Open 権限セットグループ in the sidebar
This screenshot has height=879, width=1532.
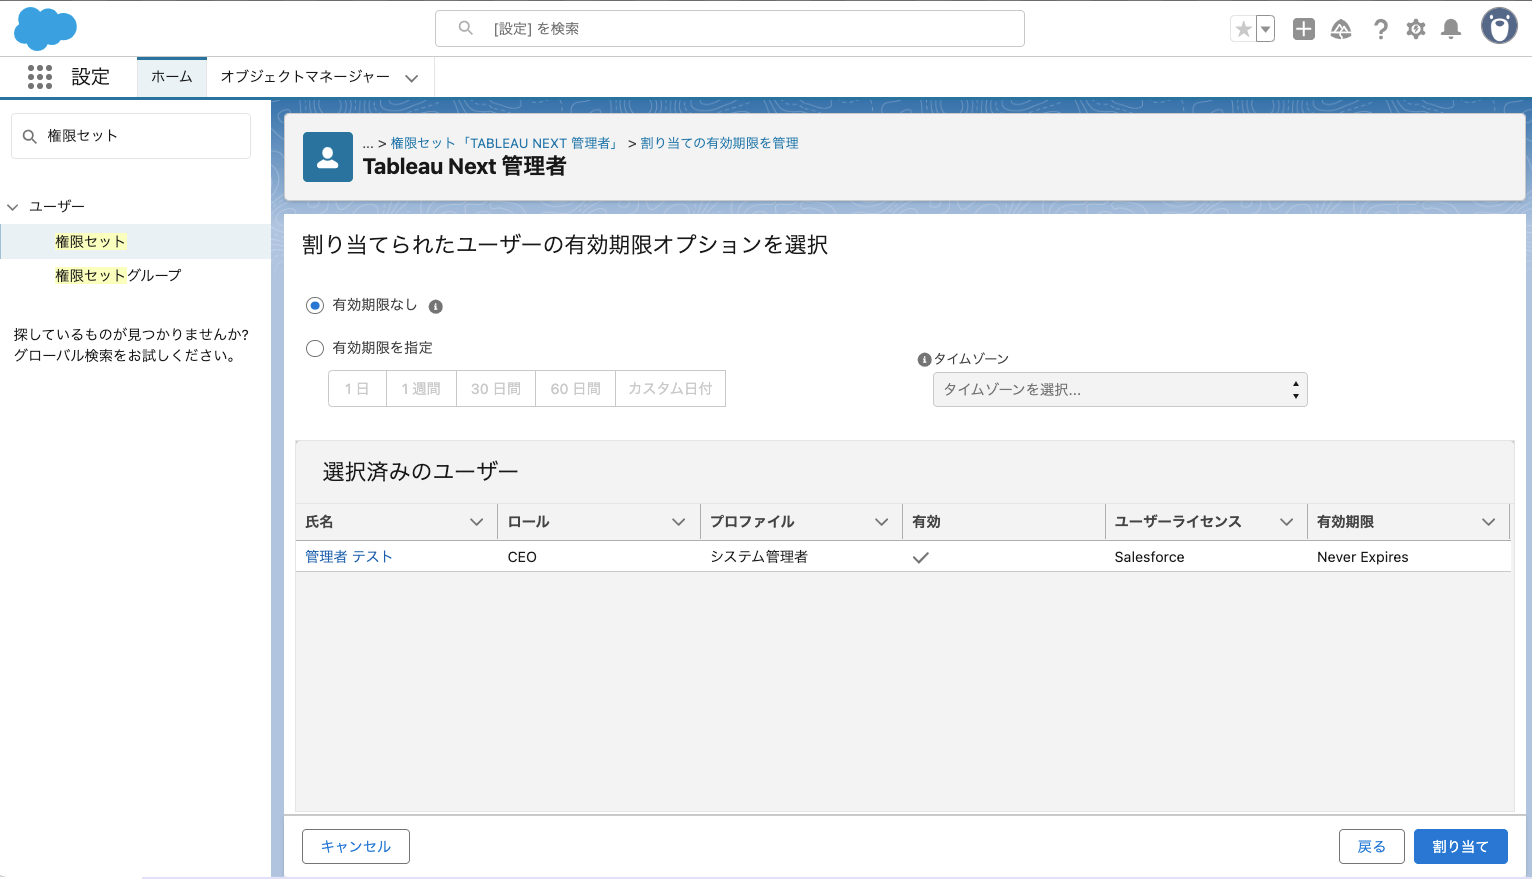click(x=118, y=275)
